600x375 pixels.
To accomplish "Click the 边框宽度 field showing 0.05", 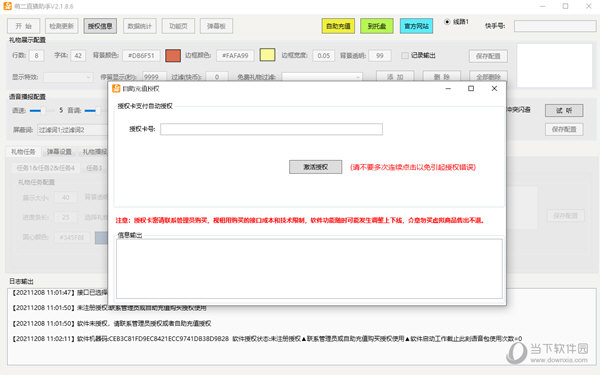I will (x=324, y=55).
